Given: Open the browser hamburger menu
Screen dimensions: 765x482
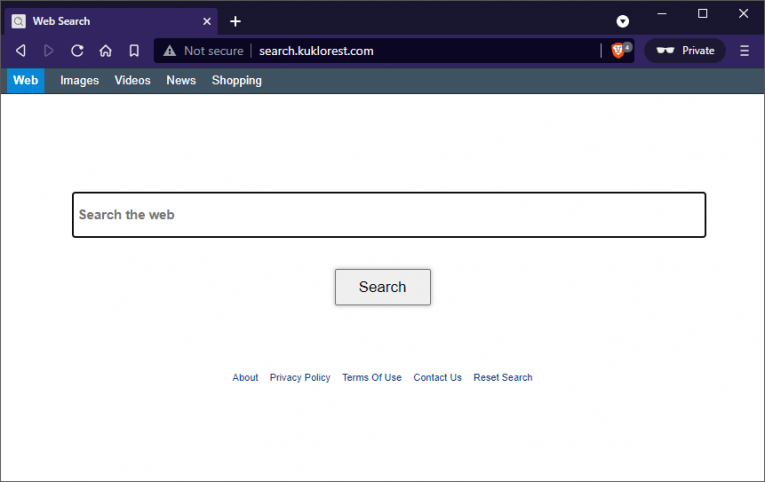Looking at the screenshot, I should (x=744, y=51).
